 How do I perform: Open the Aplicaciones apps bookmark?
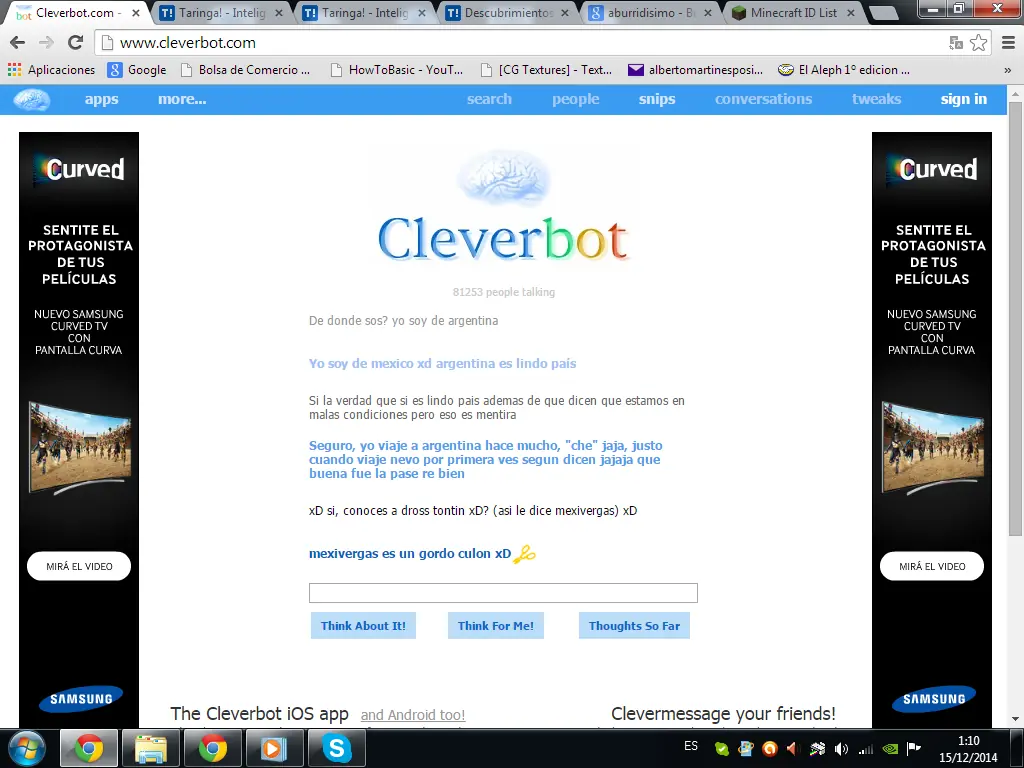pyautogui.click(x=52, y=70)
